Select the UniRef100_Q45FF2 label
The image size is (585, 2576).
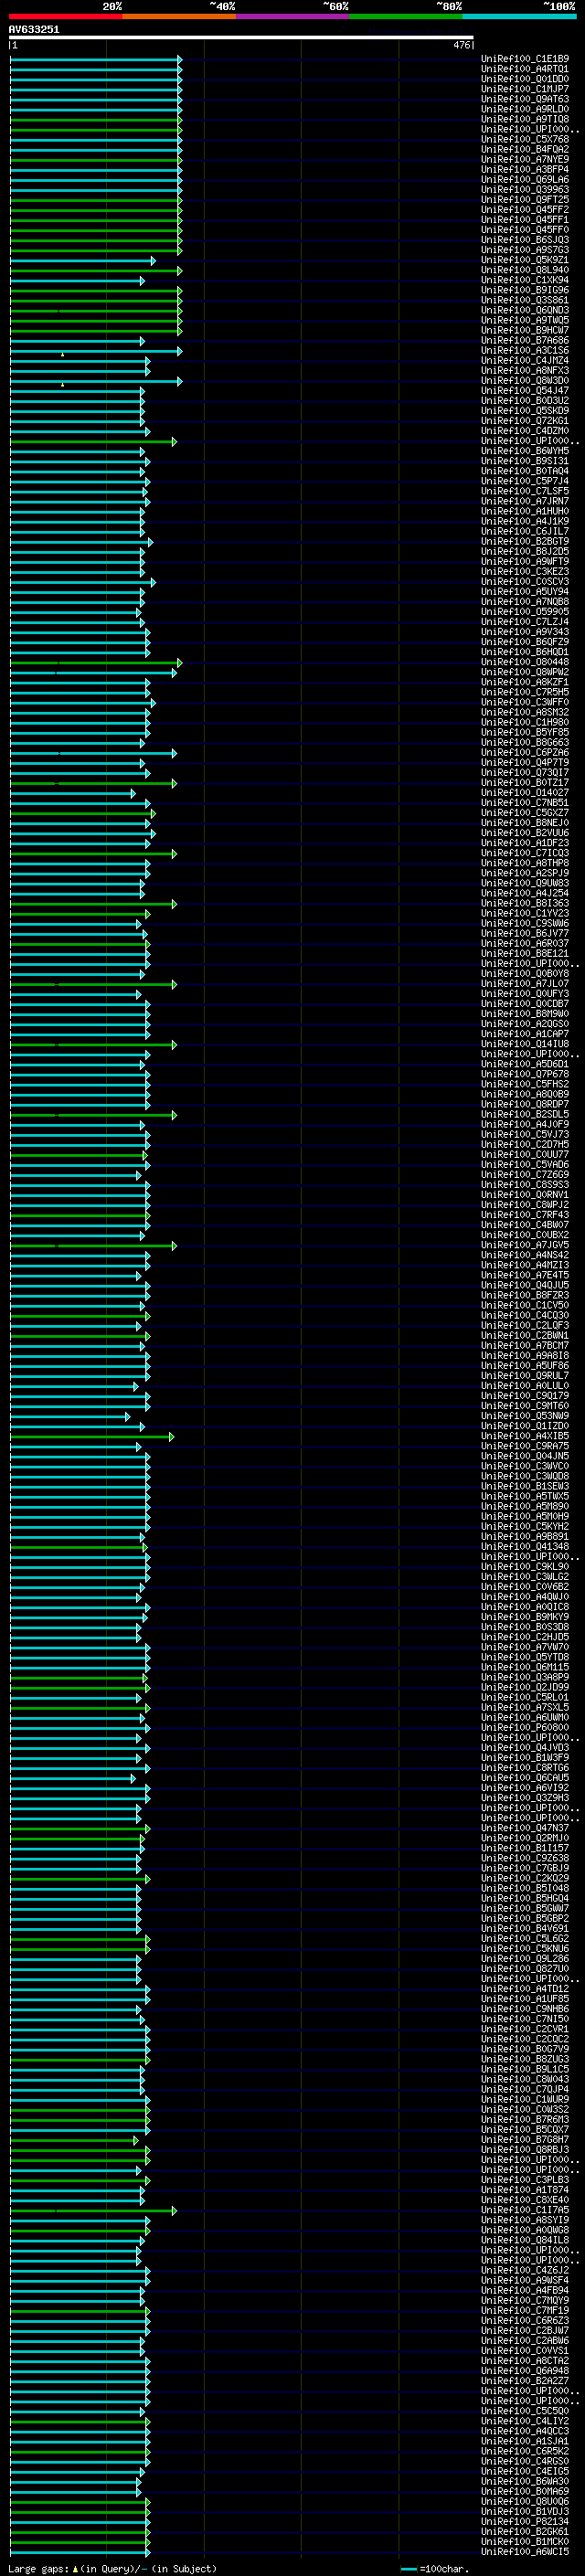coord(525,209)
